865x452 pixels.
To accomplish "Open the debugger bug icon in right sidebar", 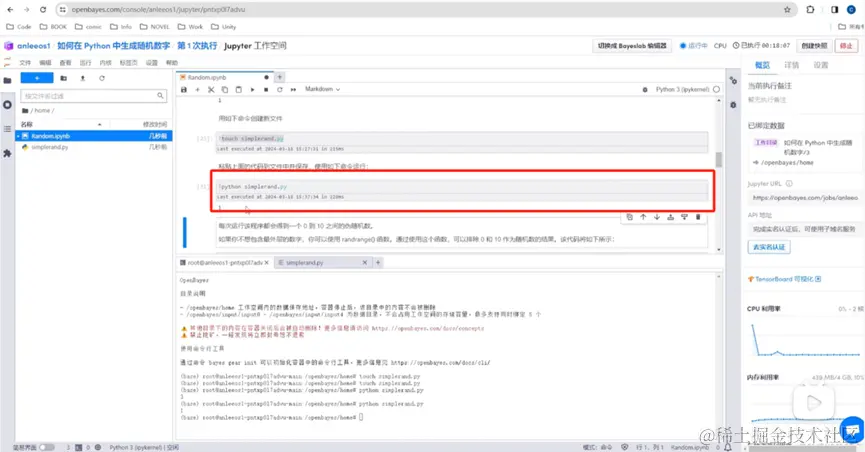I will pyautogui.click(x=733, y=105).
